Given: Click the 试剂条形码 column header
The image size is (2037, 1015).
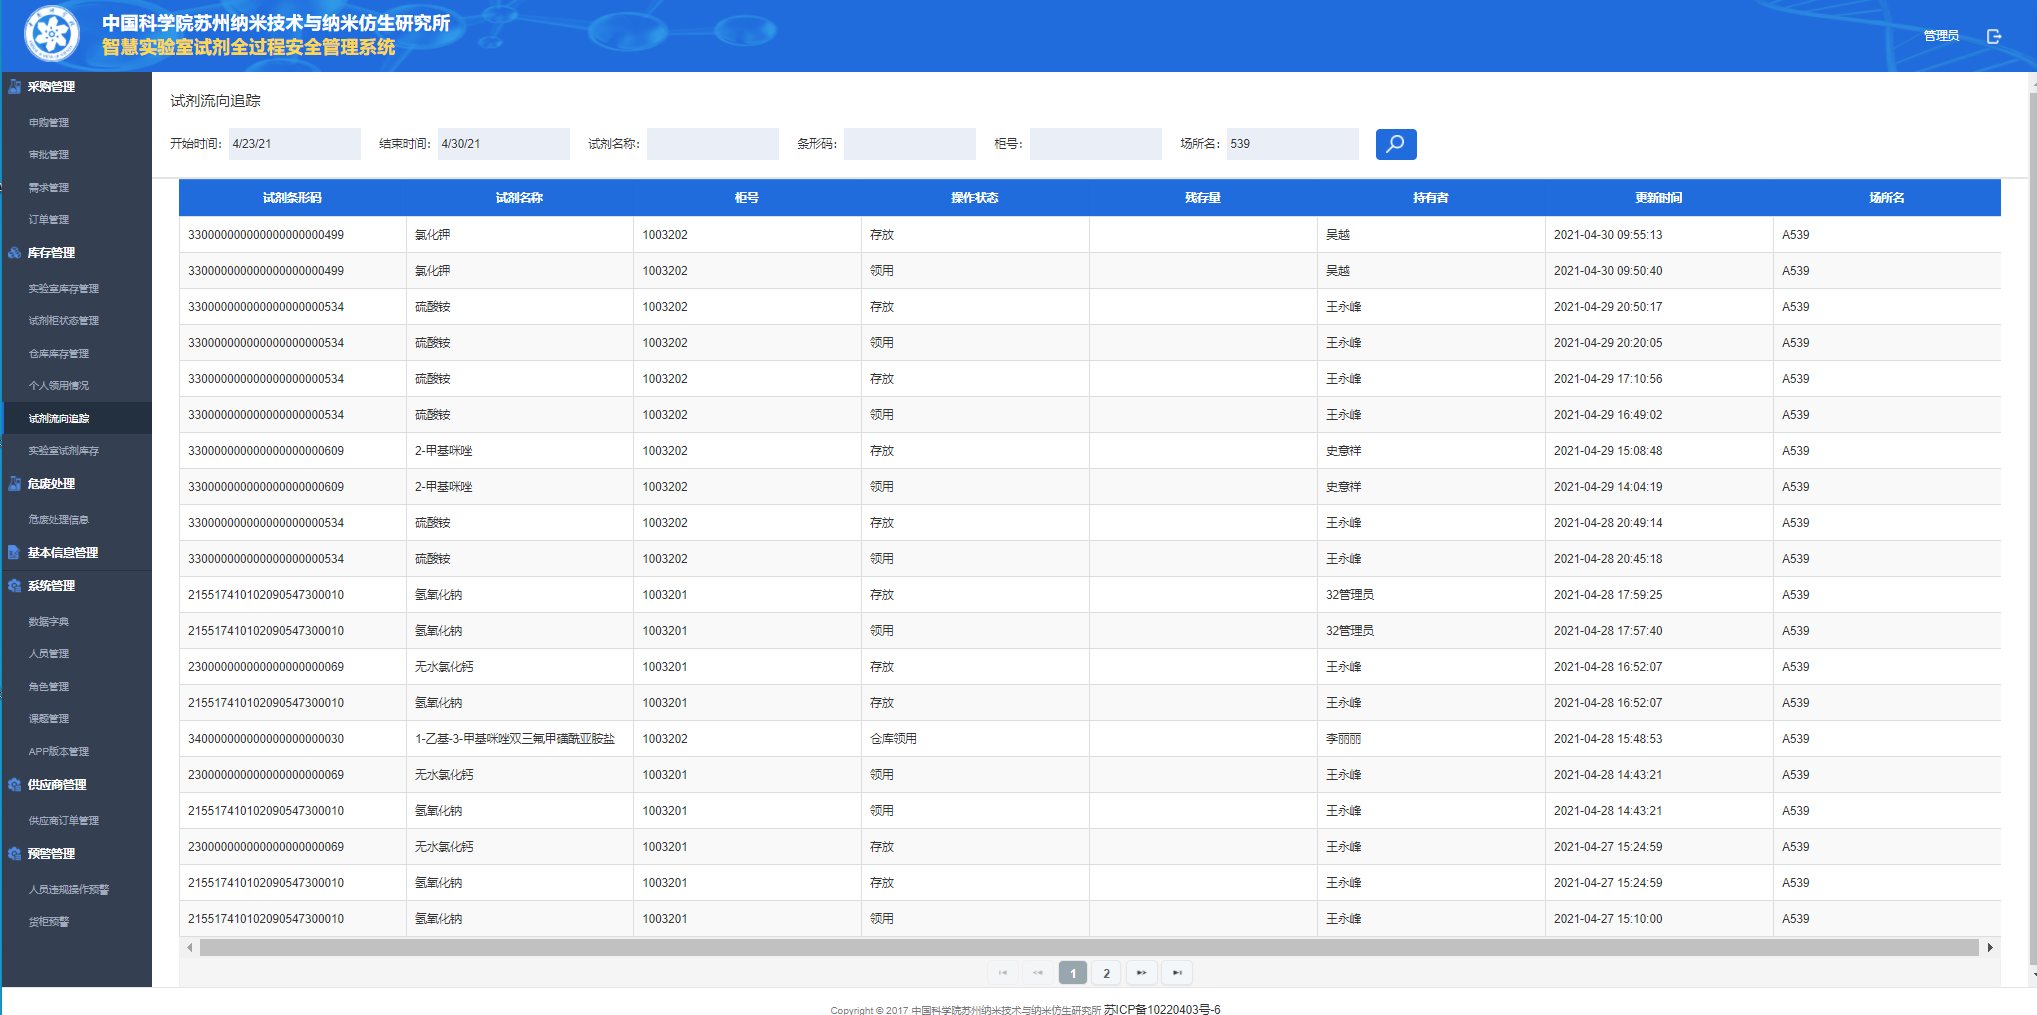Looking at the screenshot, I should pyautogui.click(x=292, y=198).
